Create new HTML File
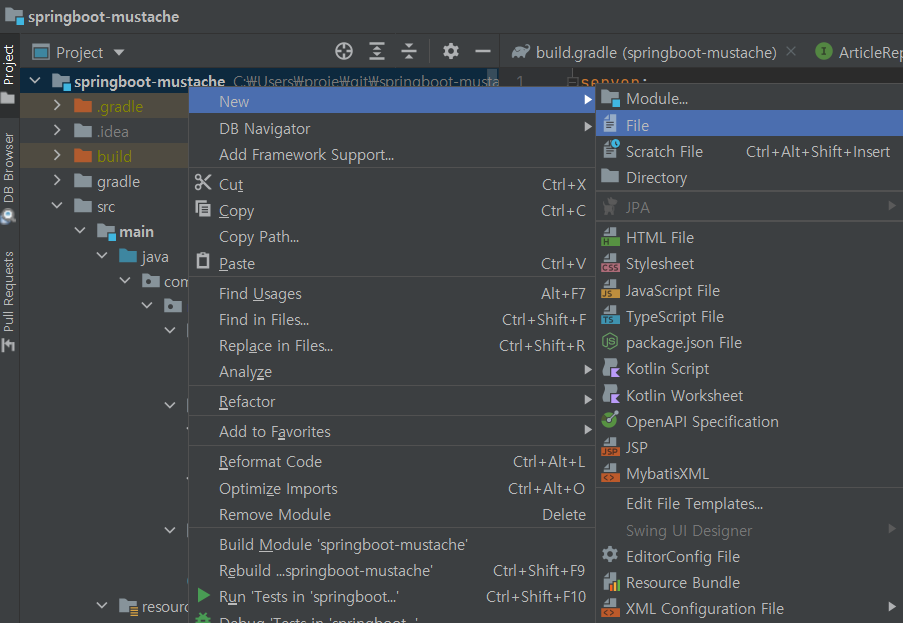 749,237
